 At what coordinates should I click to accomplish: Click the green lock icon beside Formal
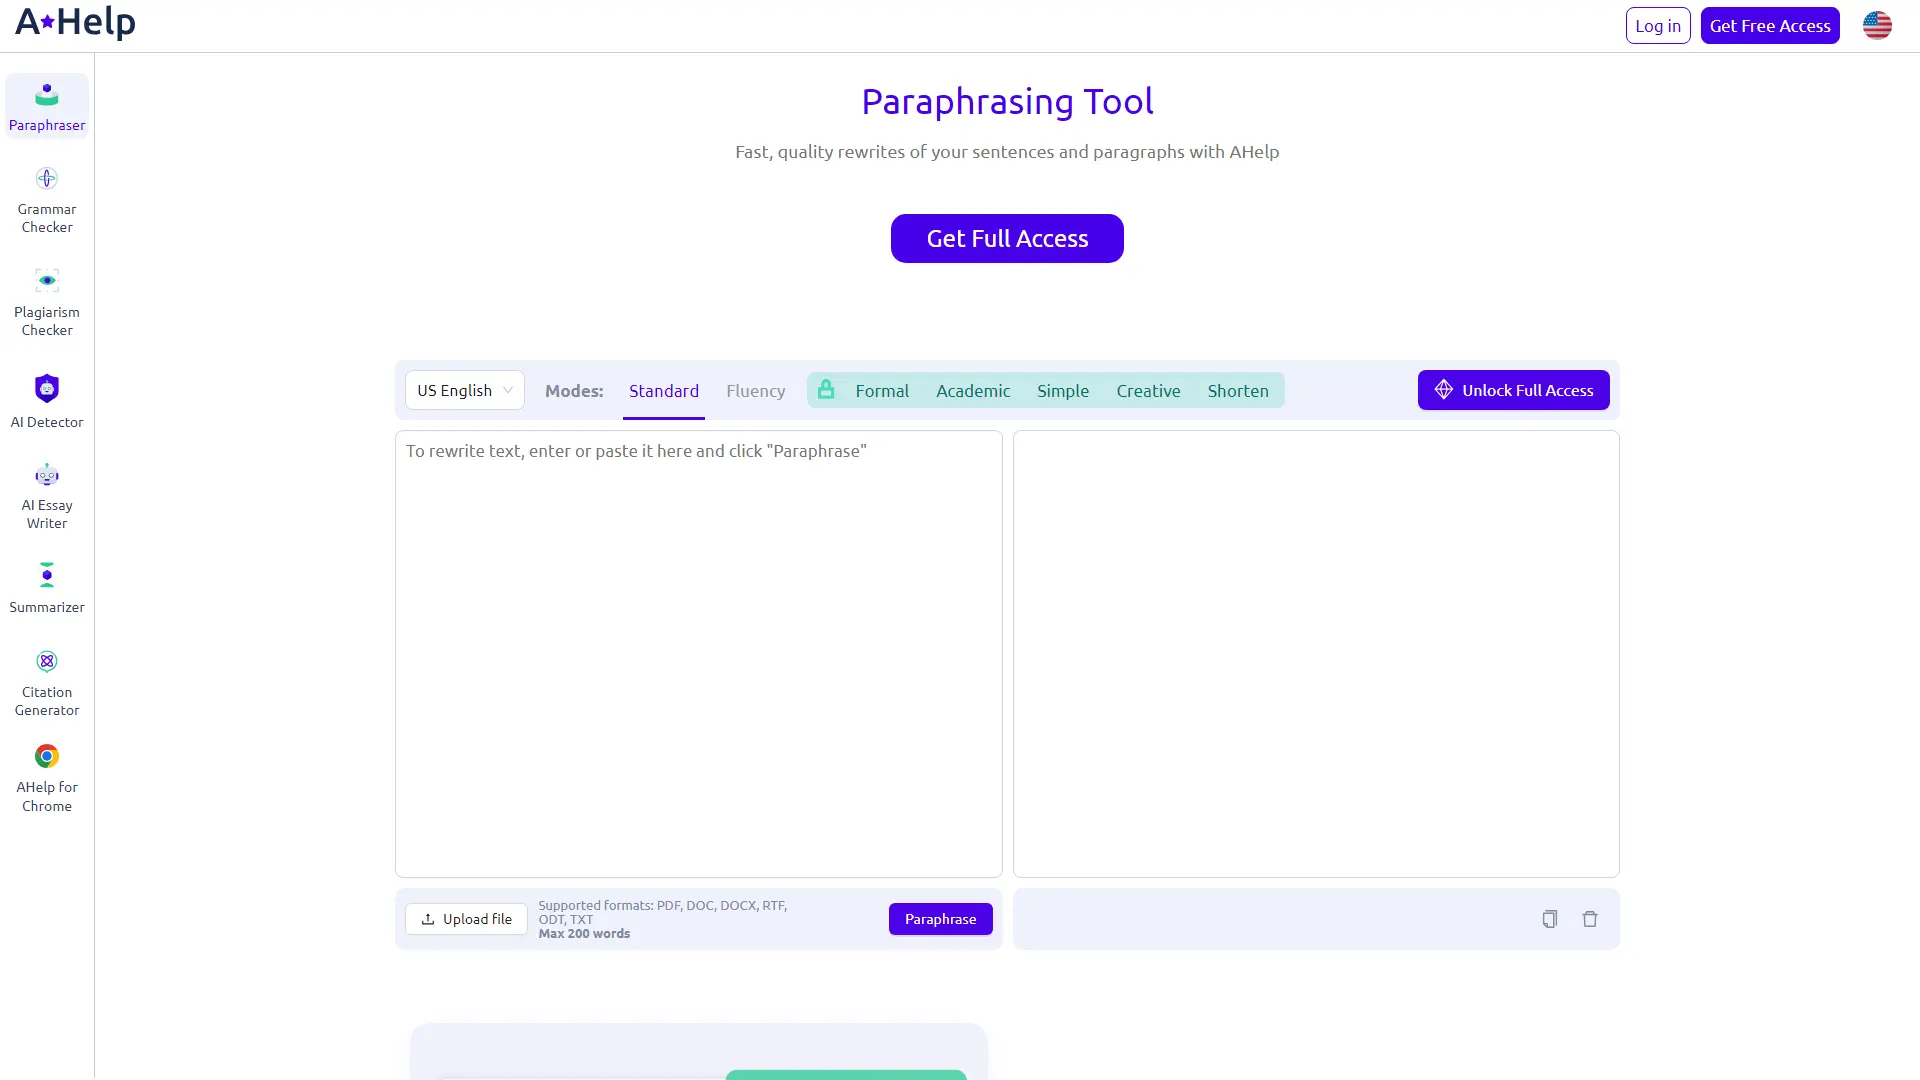826,390
